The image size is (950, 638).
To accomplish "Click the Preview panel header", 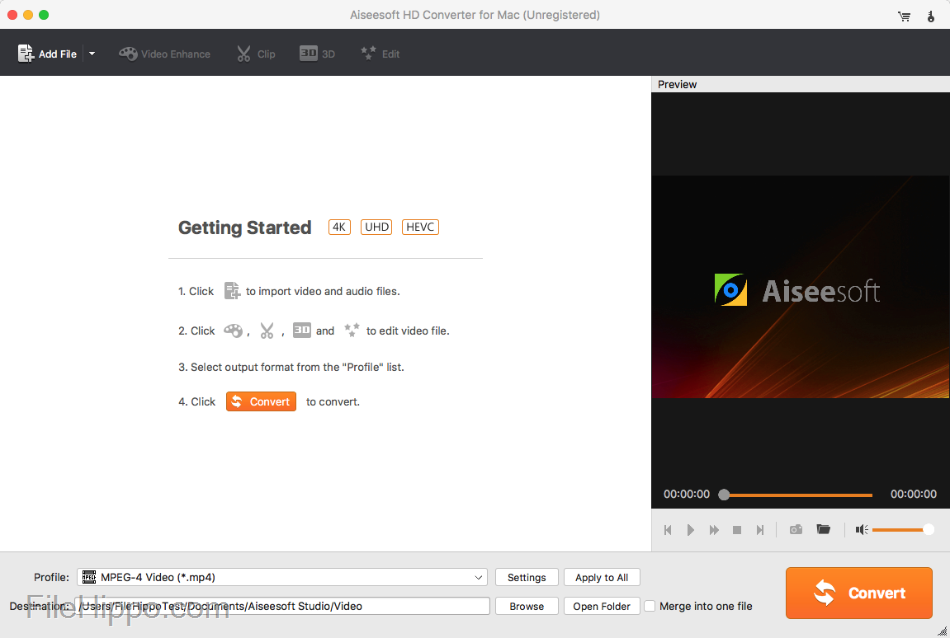I will (677, 84).
